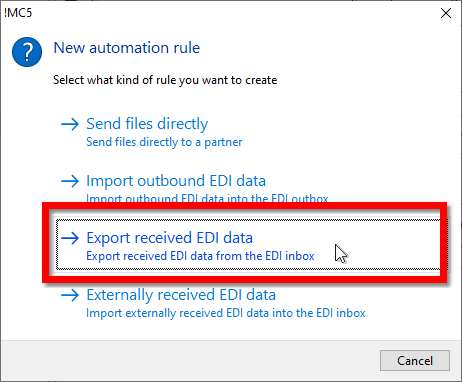Click the Cancel button
Viewport: 462px width, 382px height.
pyautogui.click(x=415, y=360)
